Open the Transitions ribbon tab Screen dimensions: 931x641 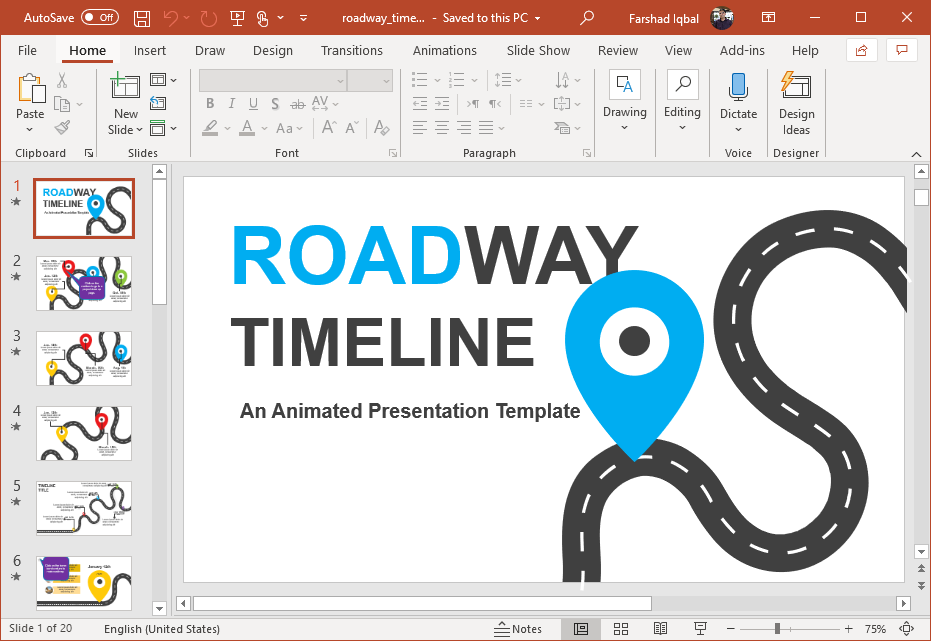(x=351, y=50)
